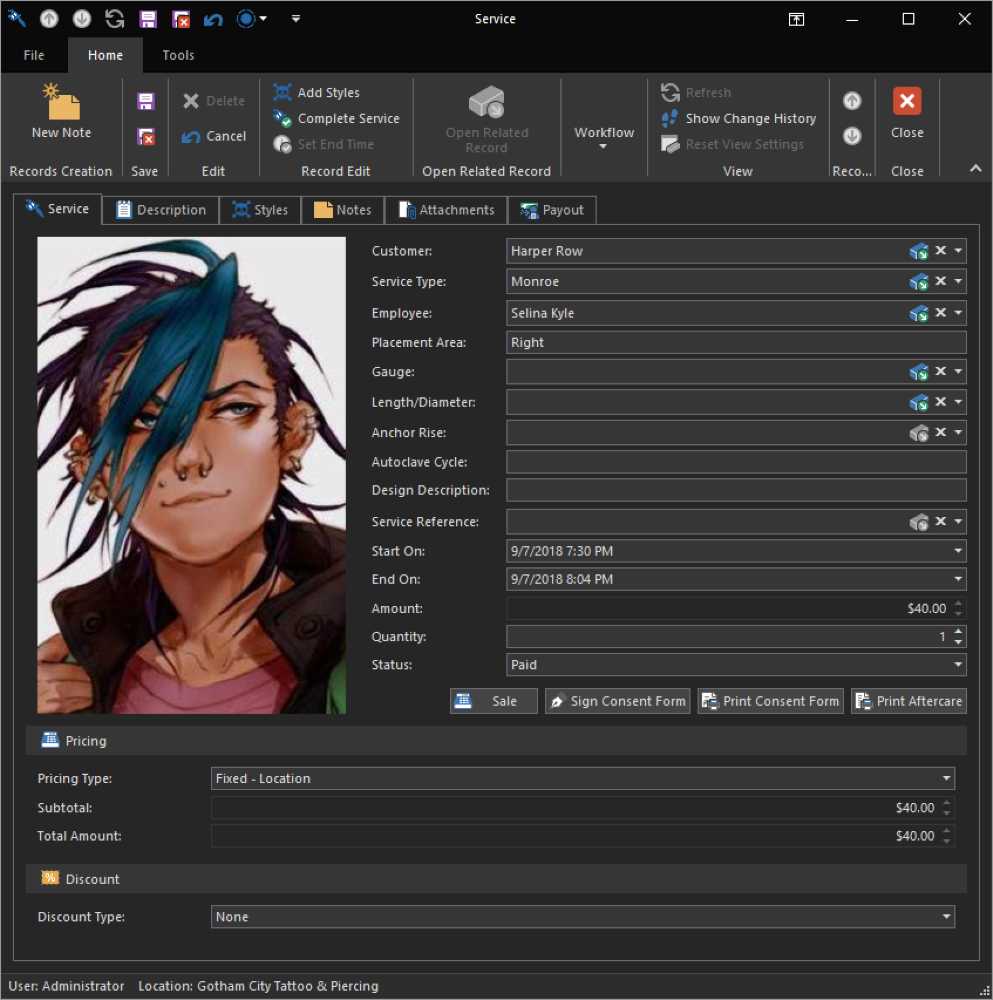The width and height of the screenshot is (993, 1000).
Task: Clear the Length/Diameter field with X
Action: point(941,402)
